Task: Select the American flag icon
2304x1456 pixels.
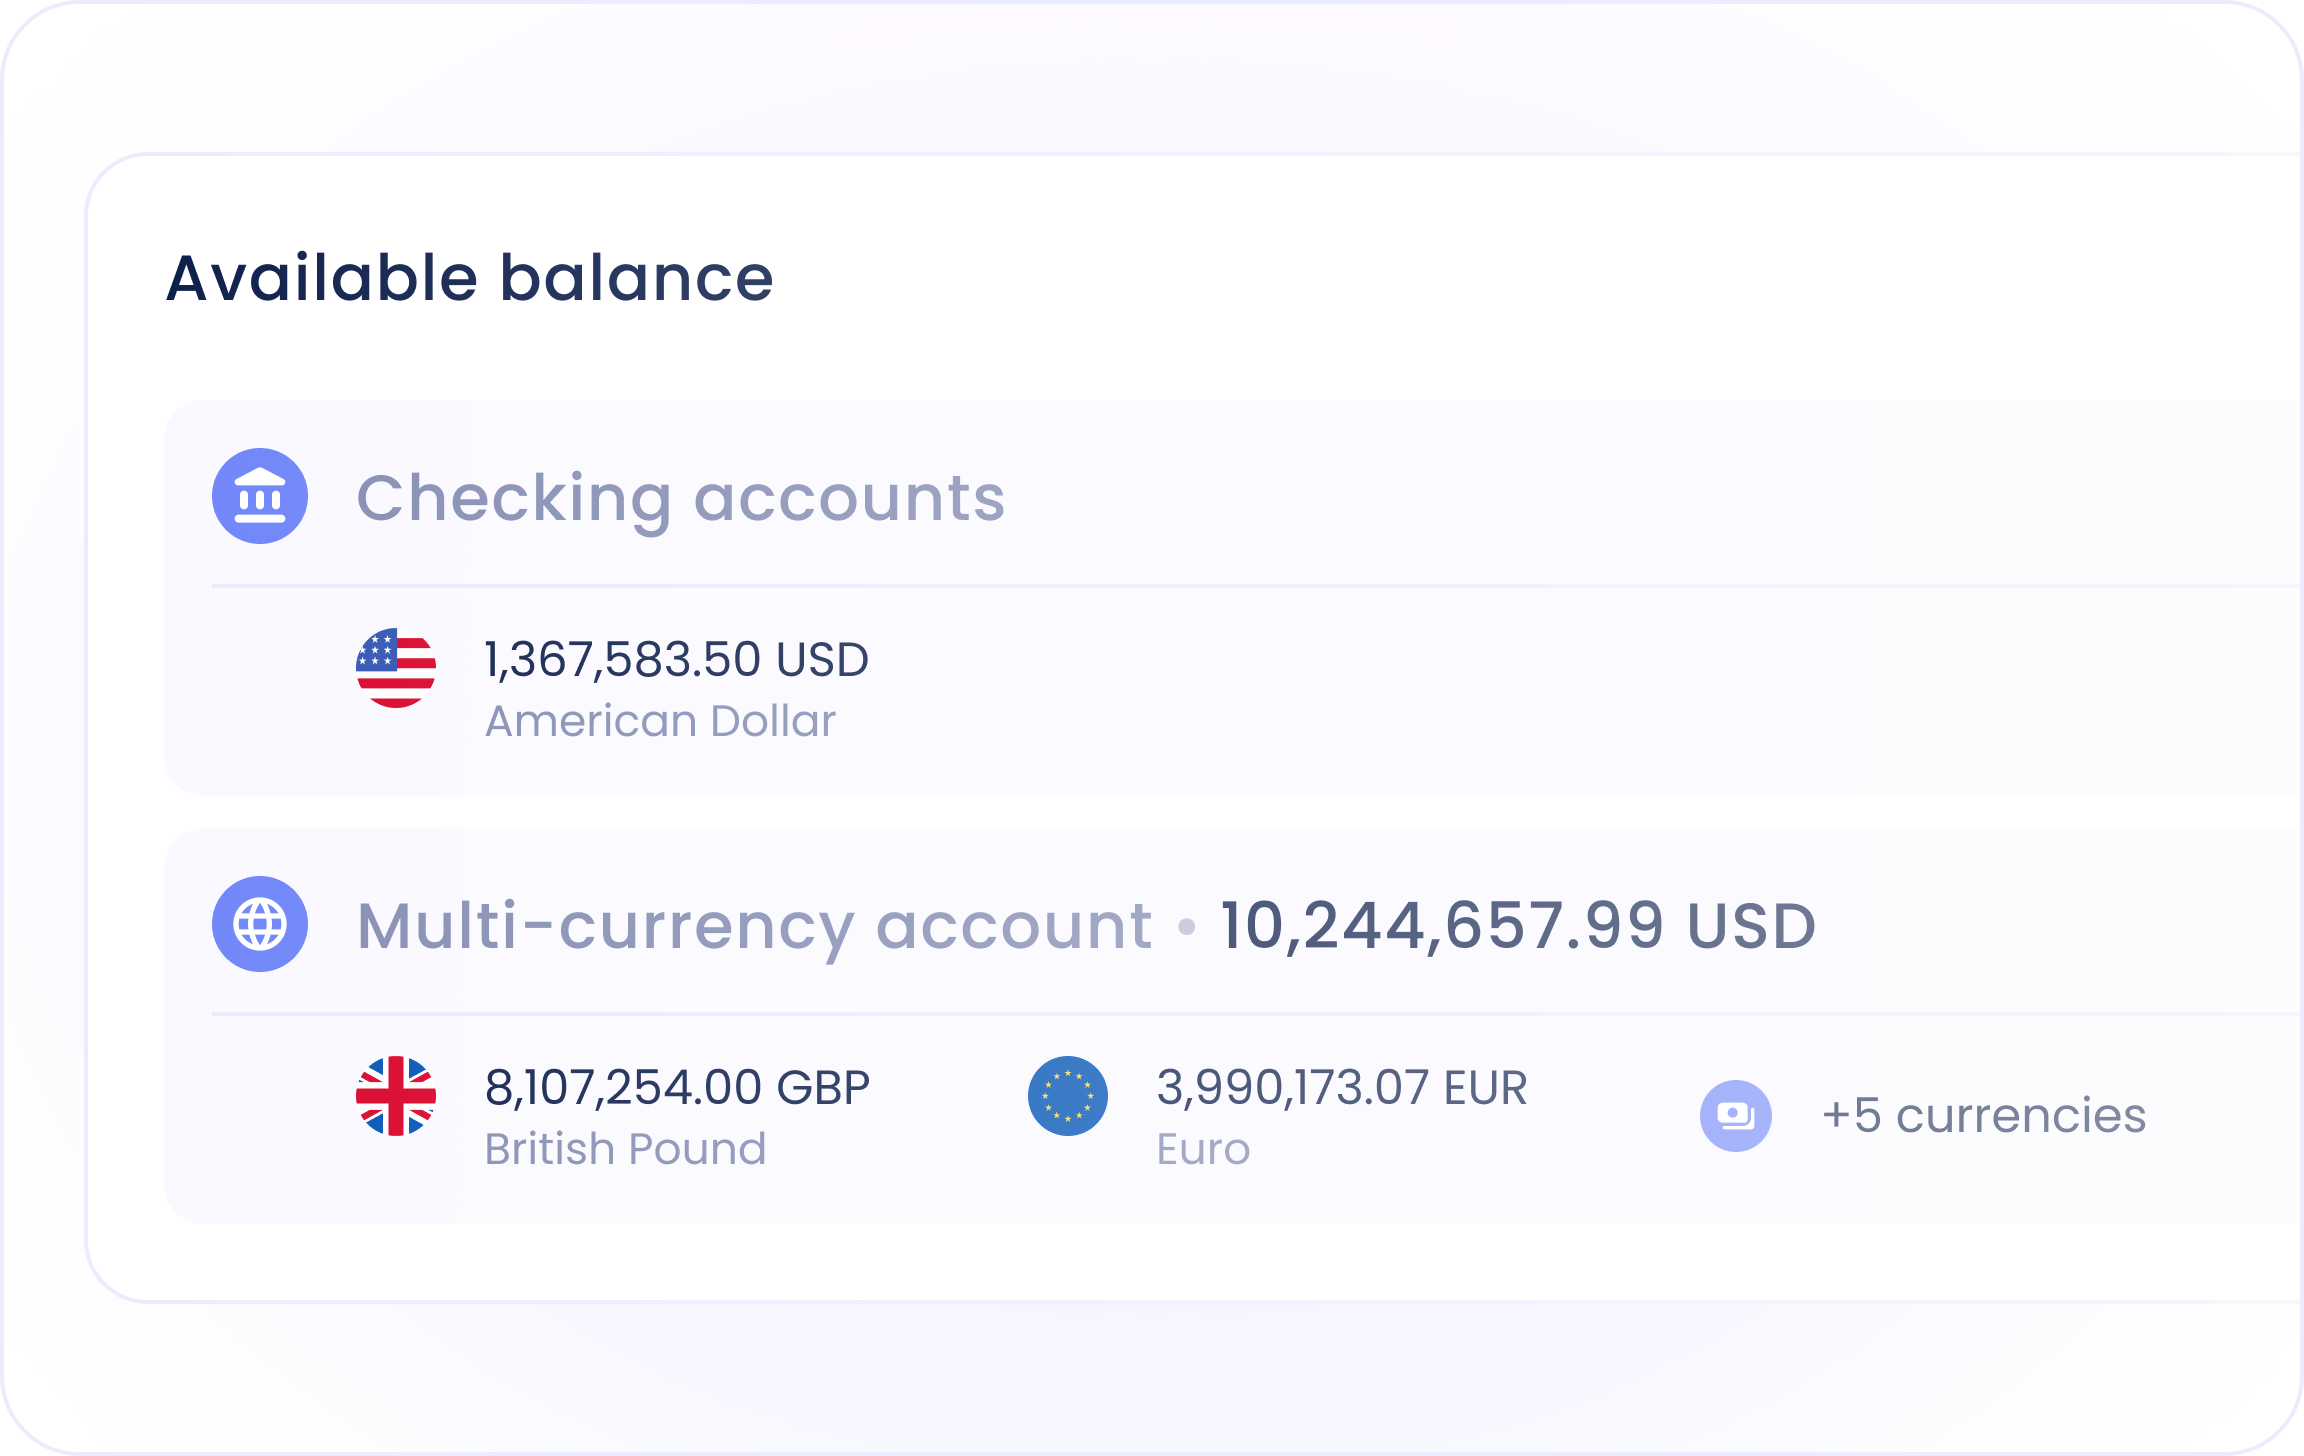Action: pyautogui.click(x=396, y=668)
